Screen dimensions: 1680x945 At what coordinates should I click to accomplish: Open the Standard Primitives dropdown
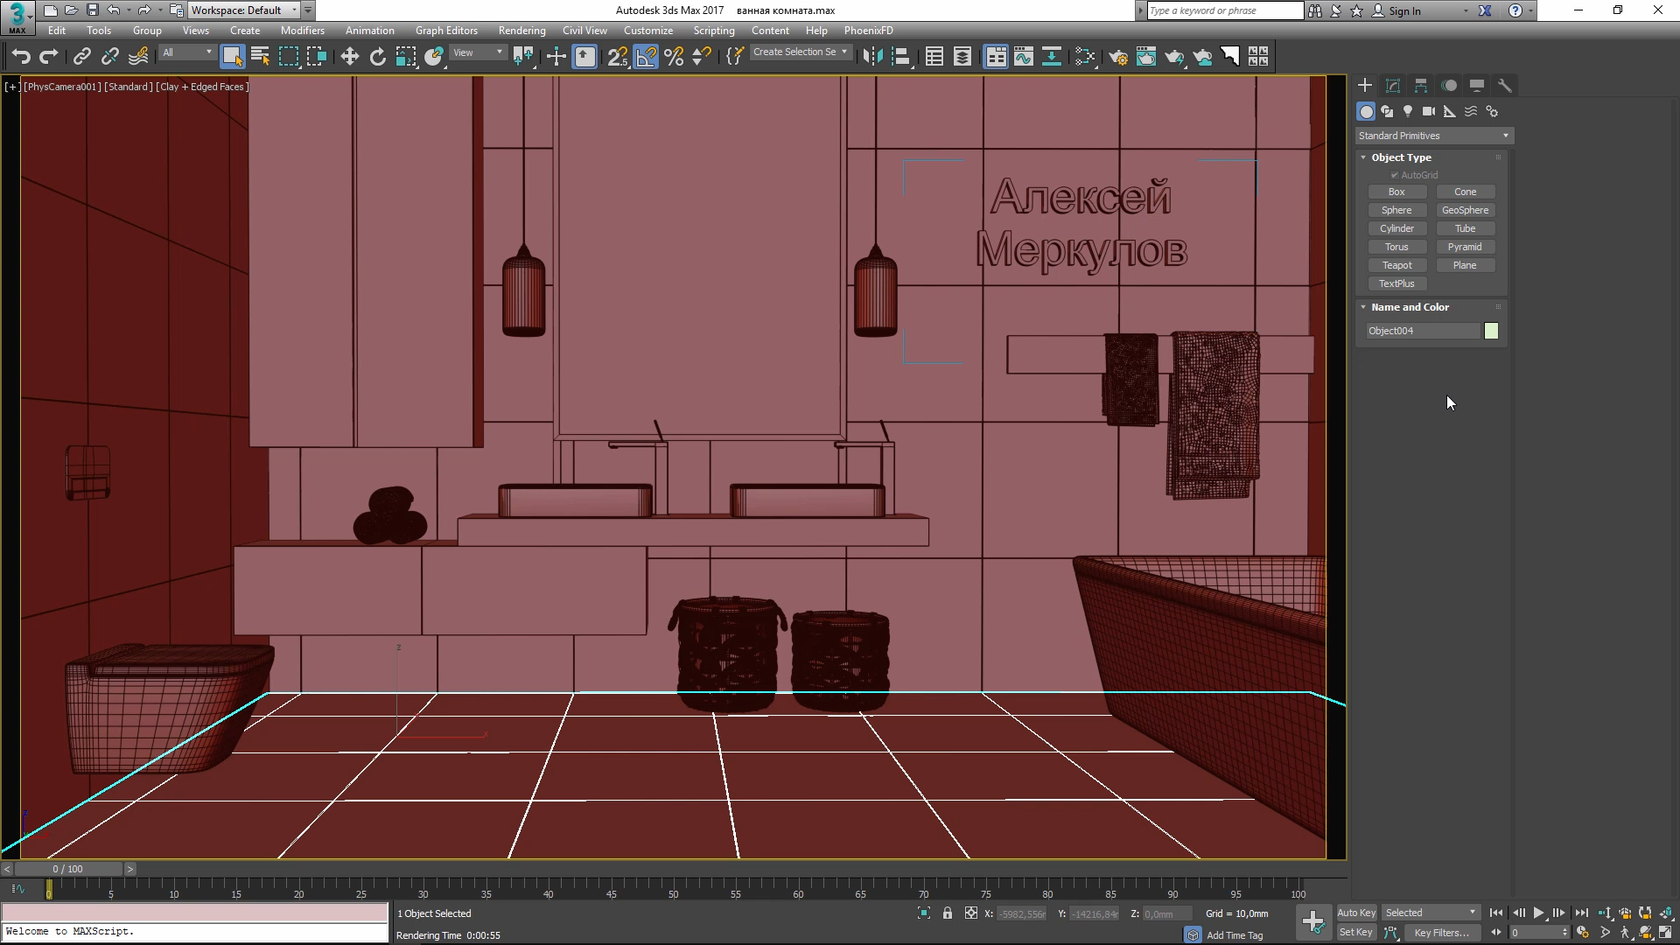(x=1433, y=136)
